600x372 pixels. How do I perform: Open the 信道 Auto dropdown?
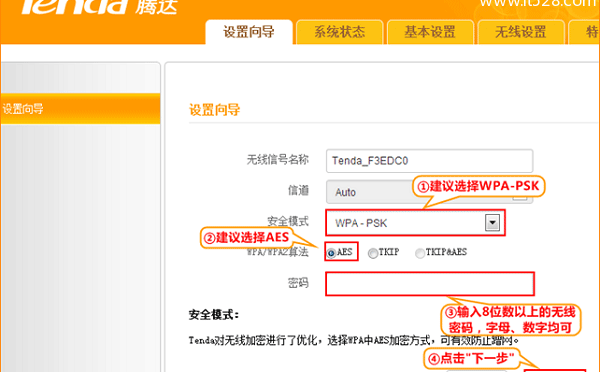tap(429, 192)
